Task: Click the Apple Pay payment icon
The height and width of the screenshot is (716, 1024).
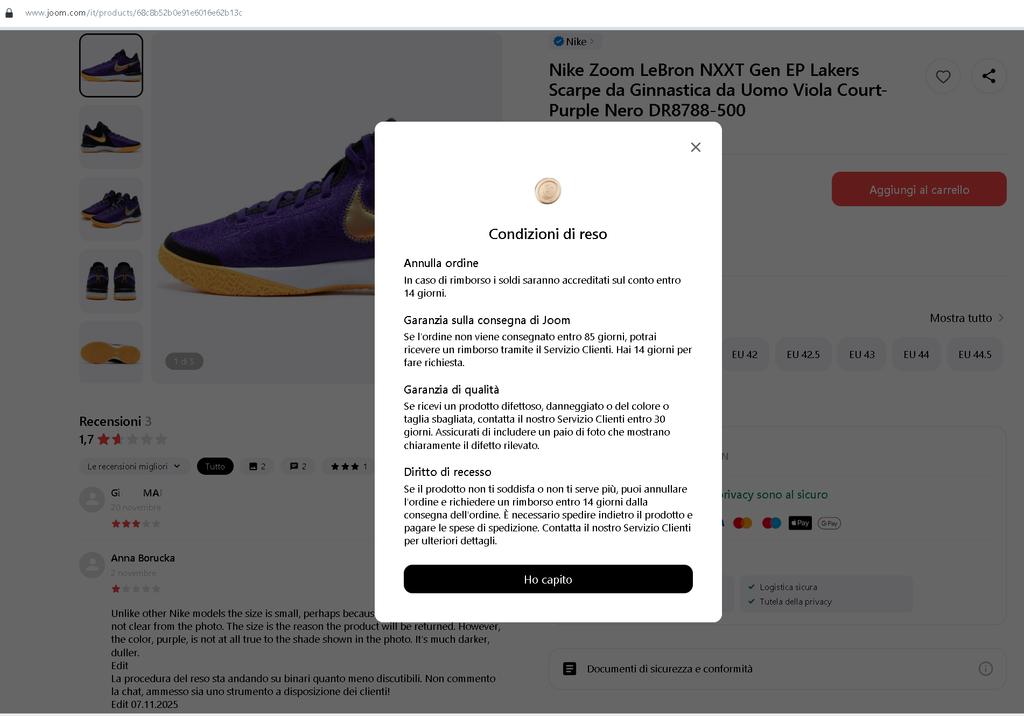Action: [x=800, y=523]
